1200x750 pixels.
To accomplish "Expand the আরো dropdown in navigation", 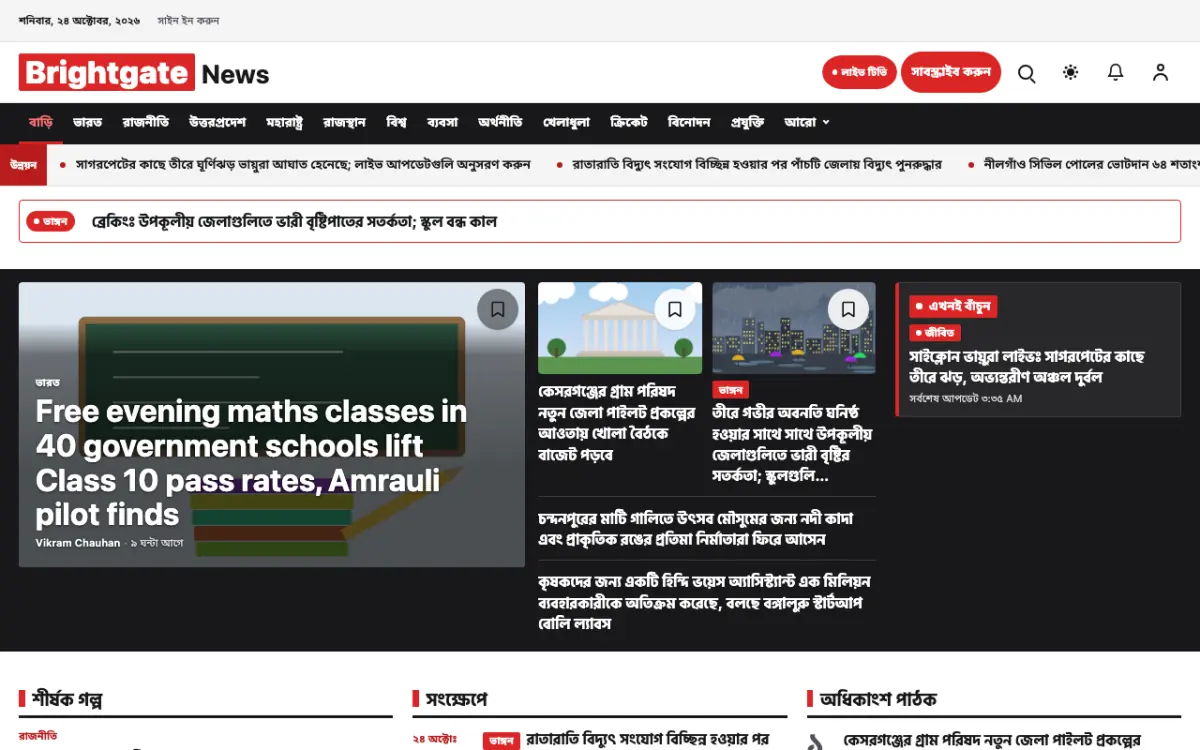I will pos(807,122).
